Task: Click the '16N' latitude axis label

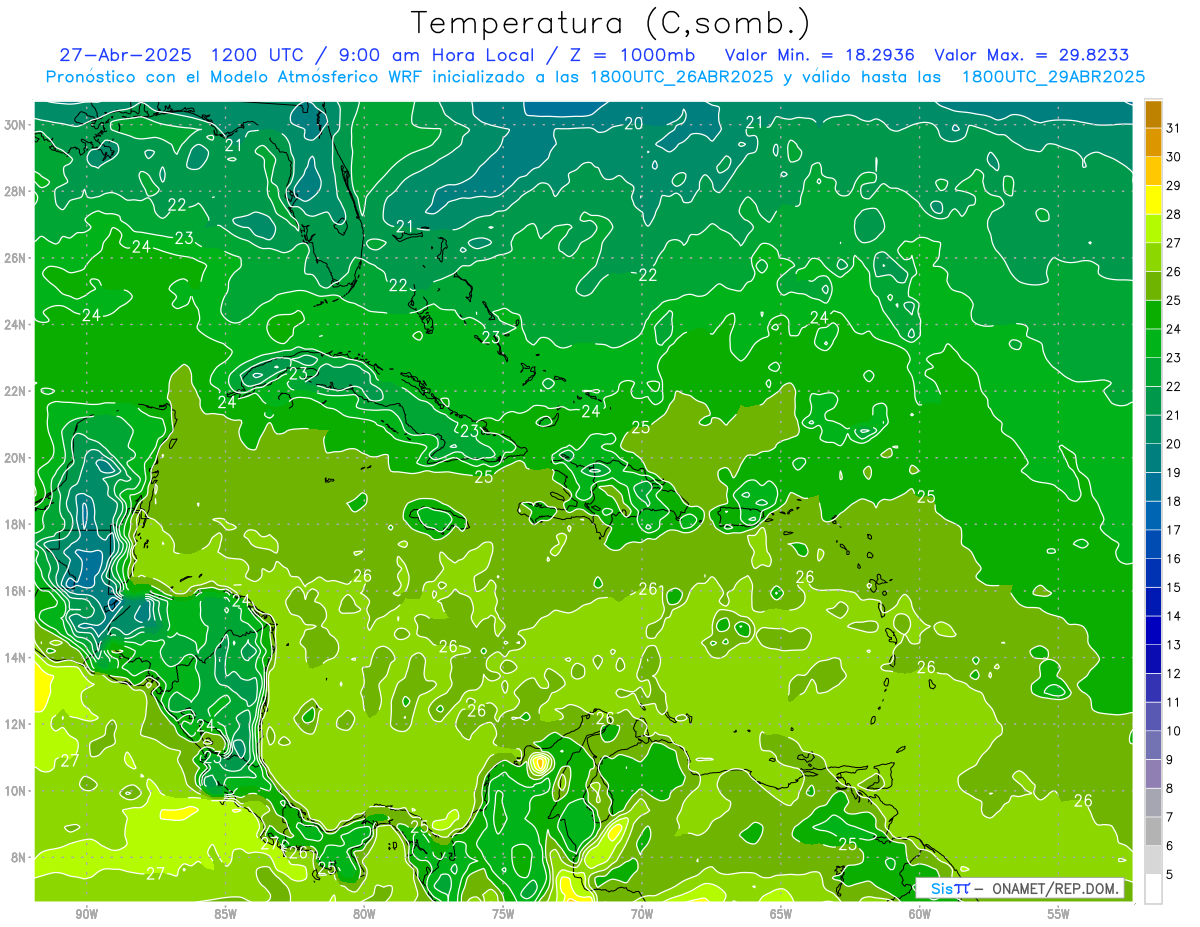Action: coord(15,591)
